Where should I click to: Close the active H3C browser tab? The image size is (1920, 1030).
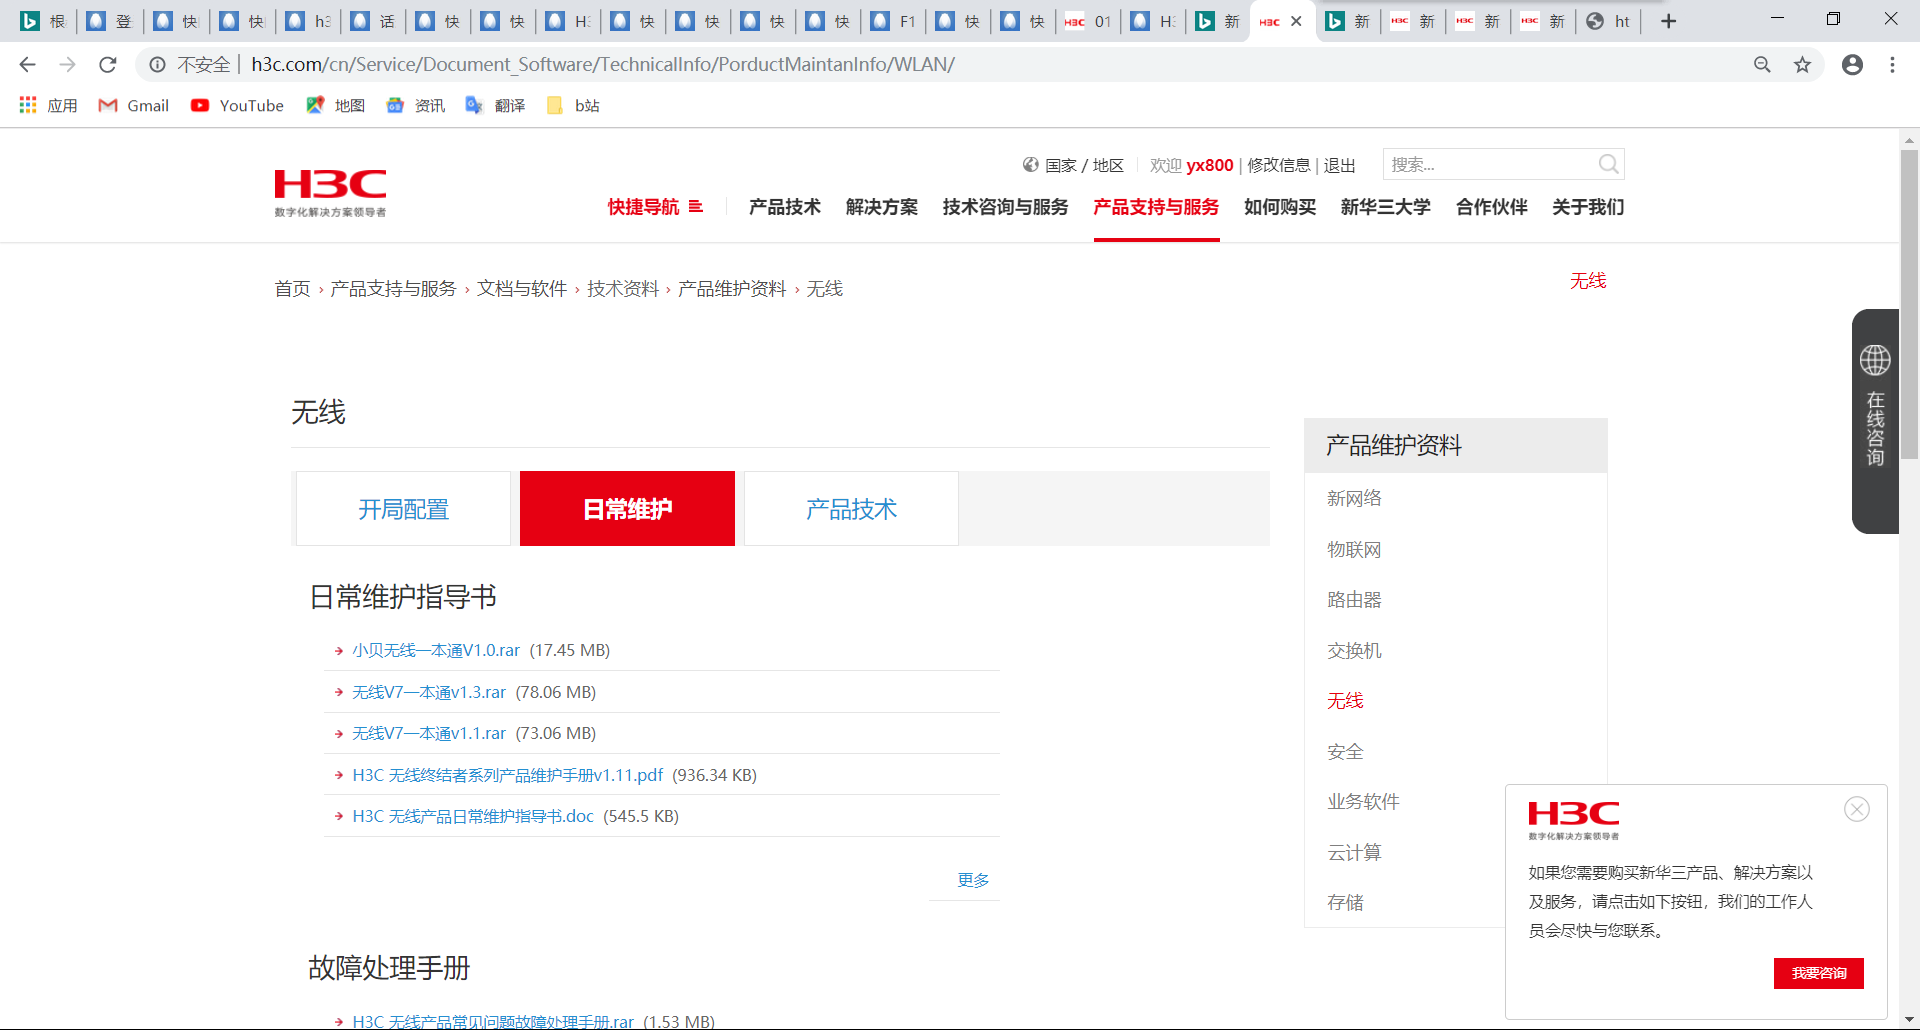click(x=1296, y=21)
